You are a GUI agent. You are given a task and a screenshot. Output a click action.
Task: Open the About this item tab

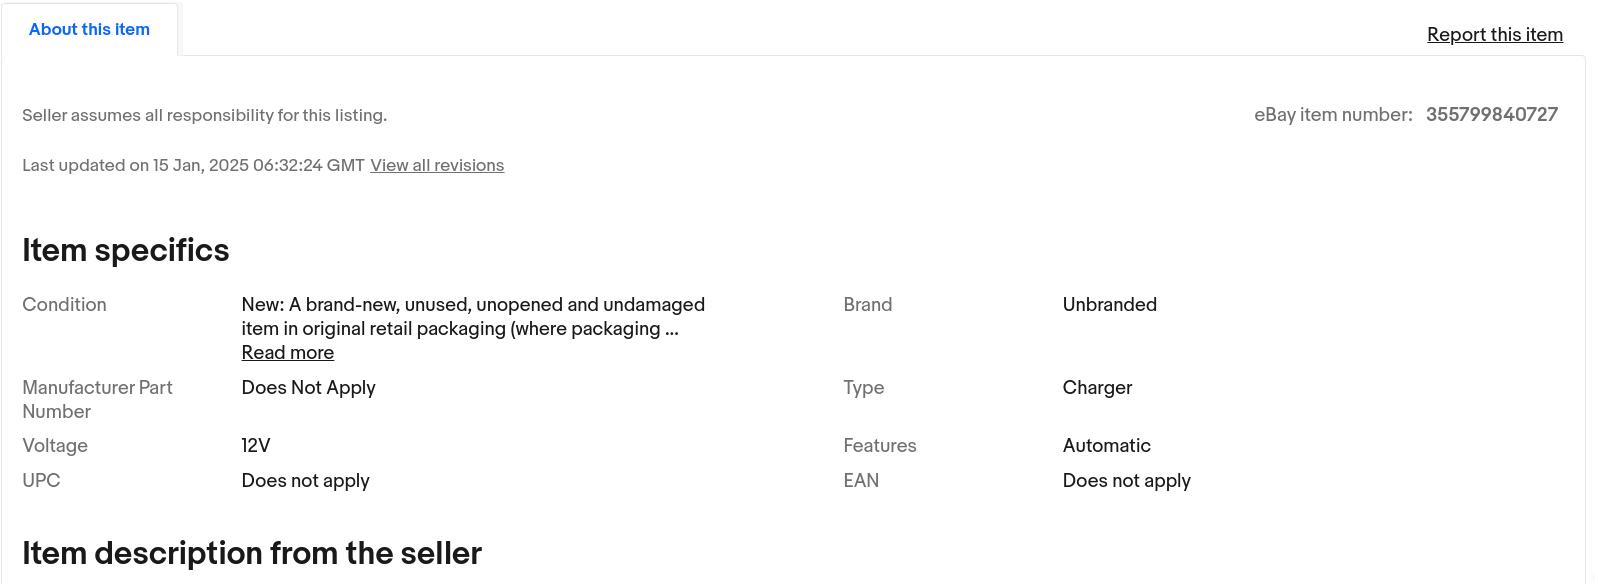click(x=89, y=30)
